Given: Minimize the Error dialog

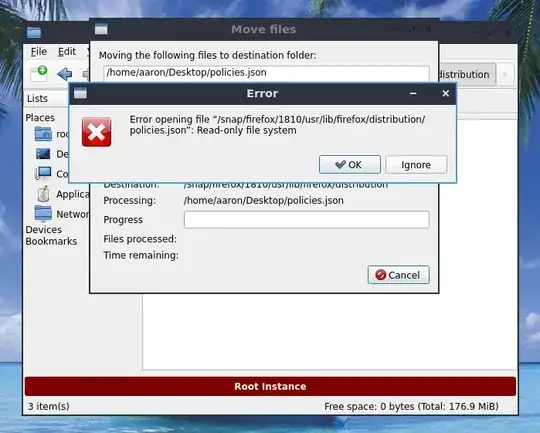Looking at the screenshot, I should click(x=413, y=93).
